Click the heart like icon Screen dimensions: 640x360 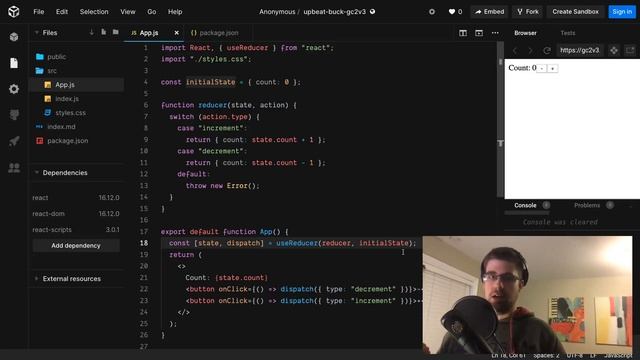(x=451, y=12)
